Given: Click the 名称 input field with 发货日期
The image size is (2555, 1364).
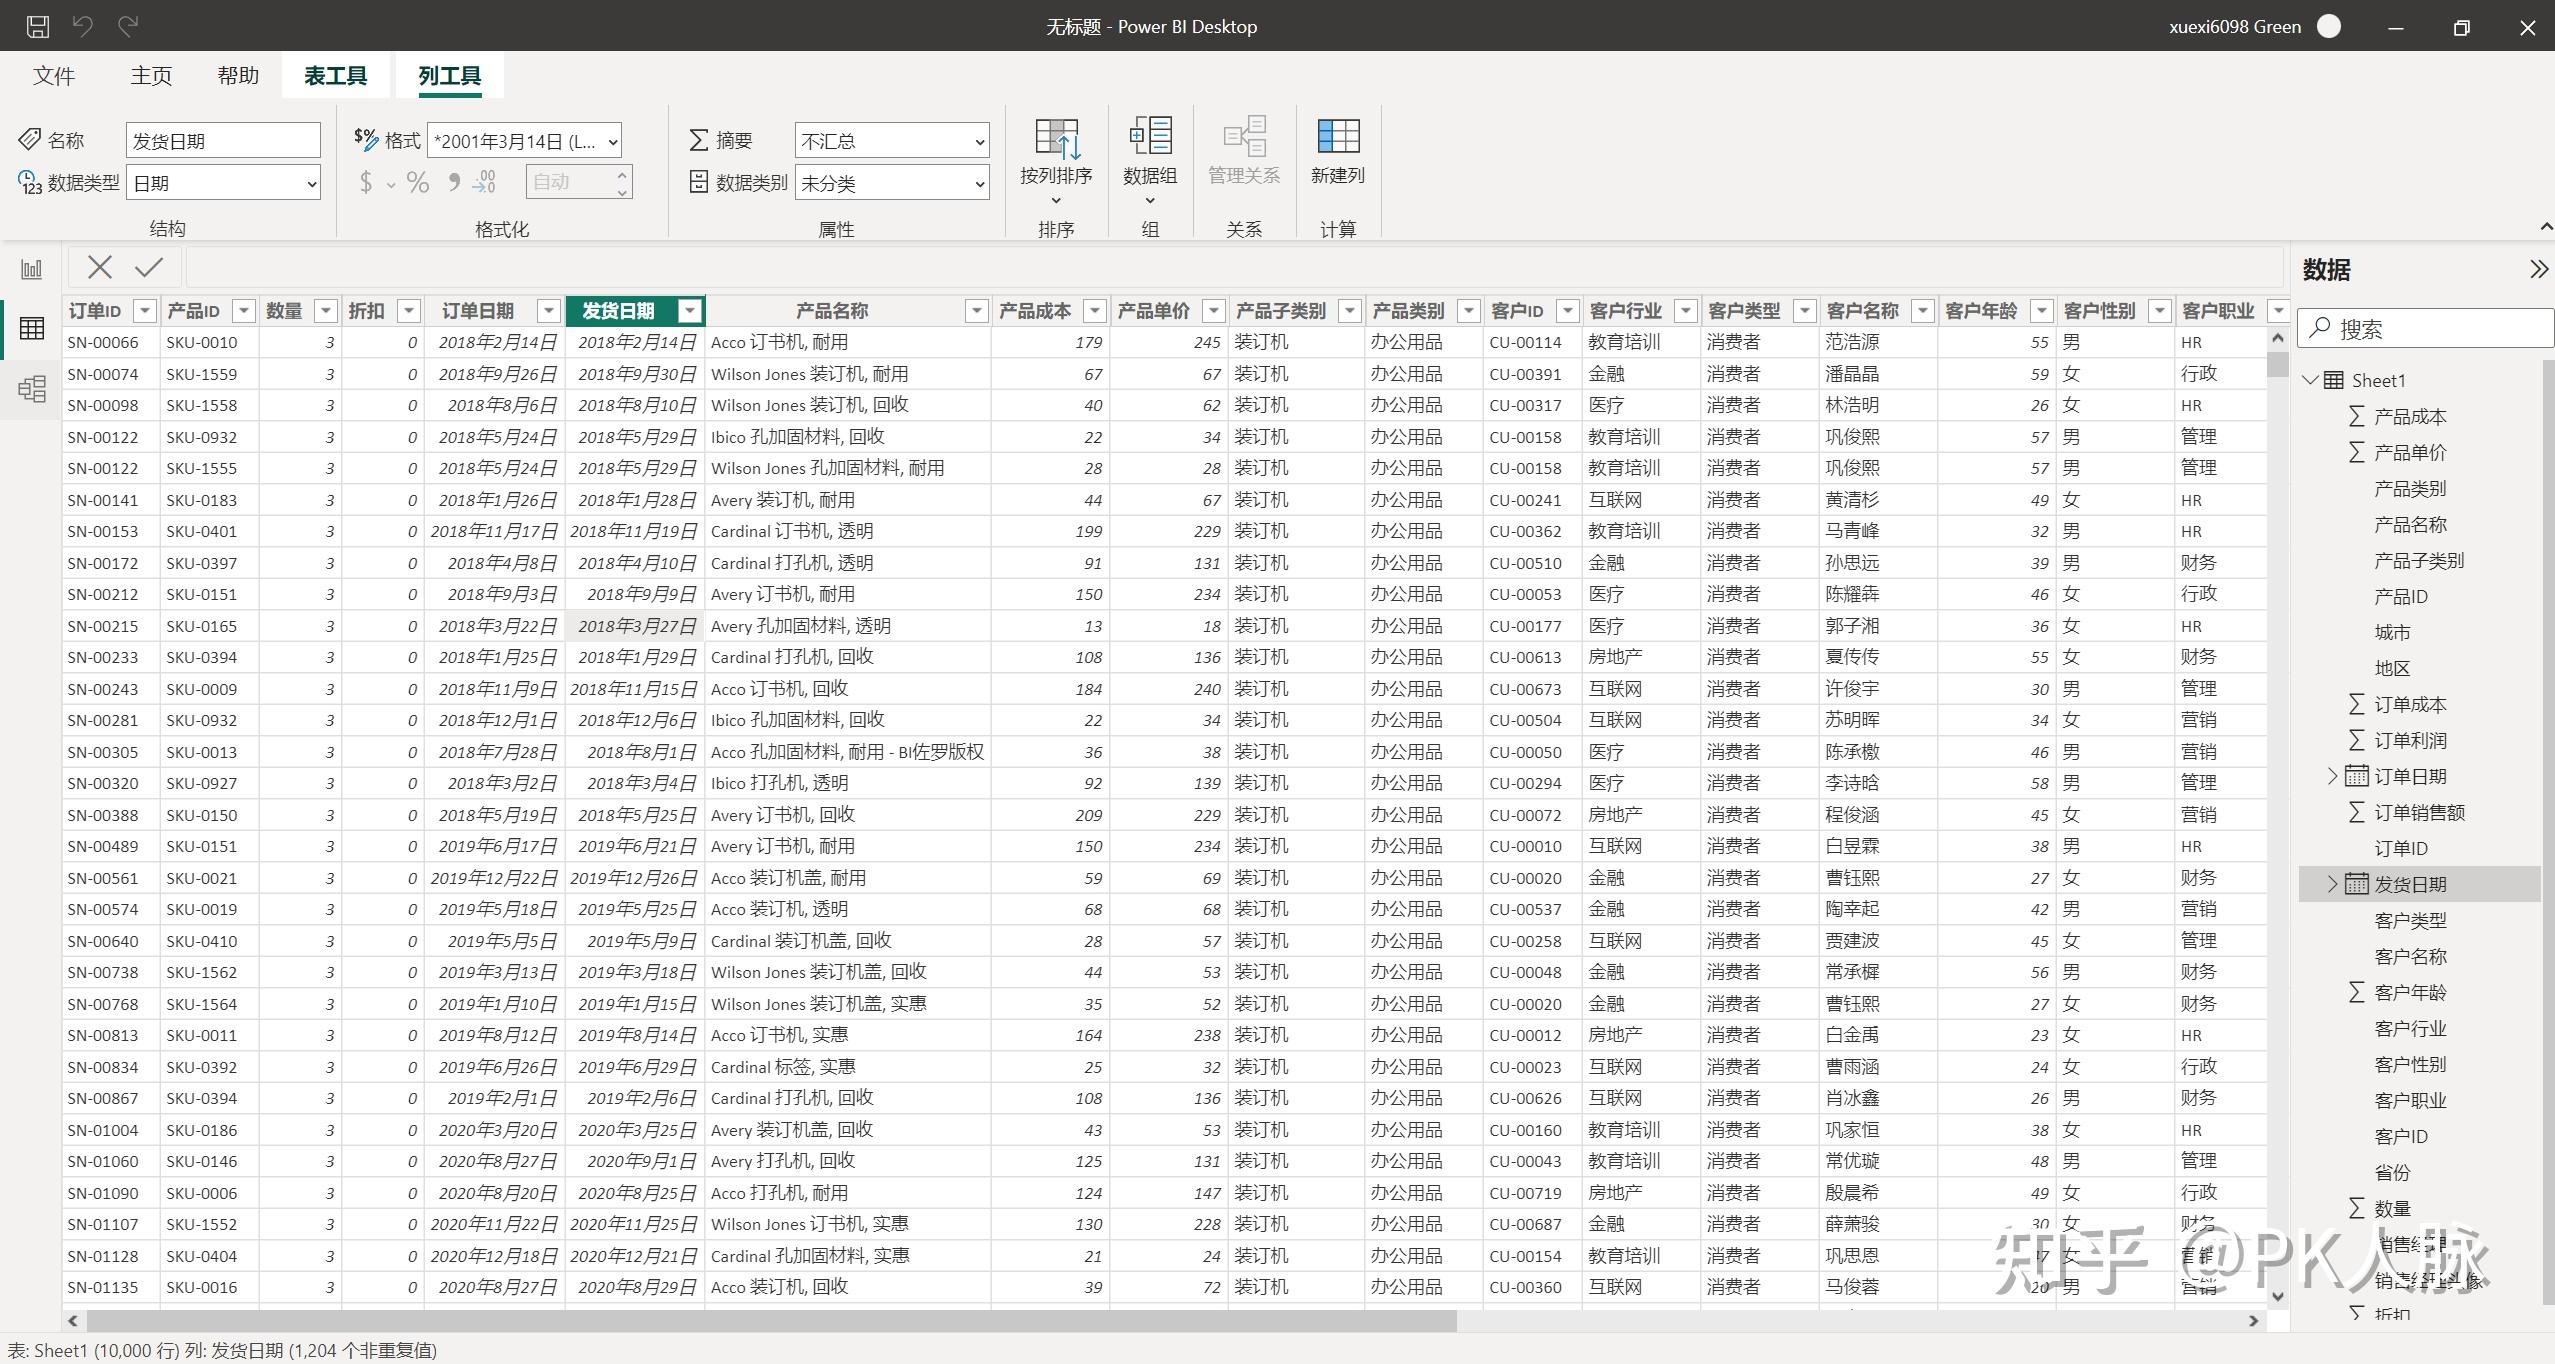Looking at the screenshot, I should coord(223,141).
